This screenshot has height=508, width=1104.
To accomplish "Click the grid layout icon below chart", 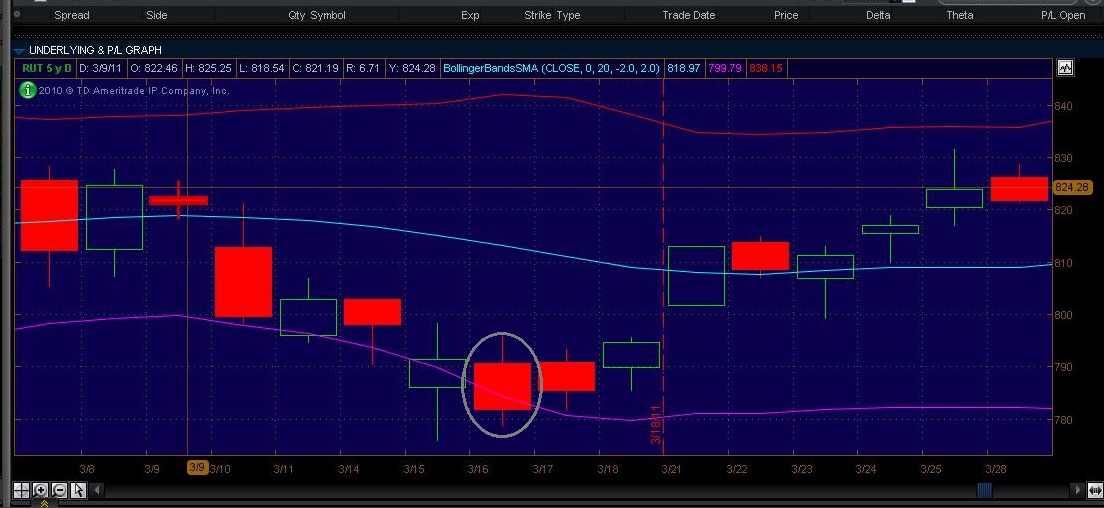I will (x=20, y=490).
